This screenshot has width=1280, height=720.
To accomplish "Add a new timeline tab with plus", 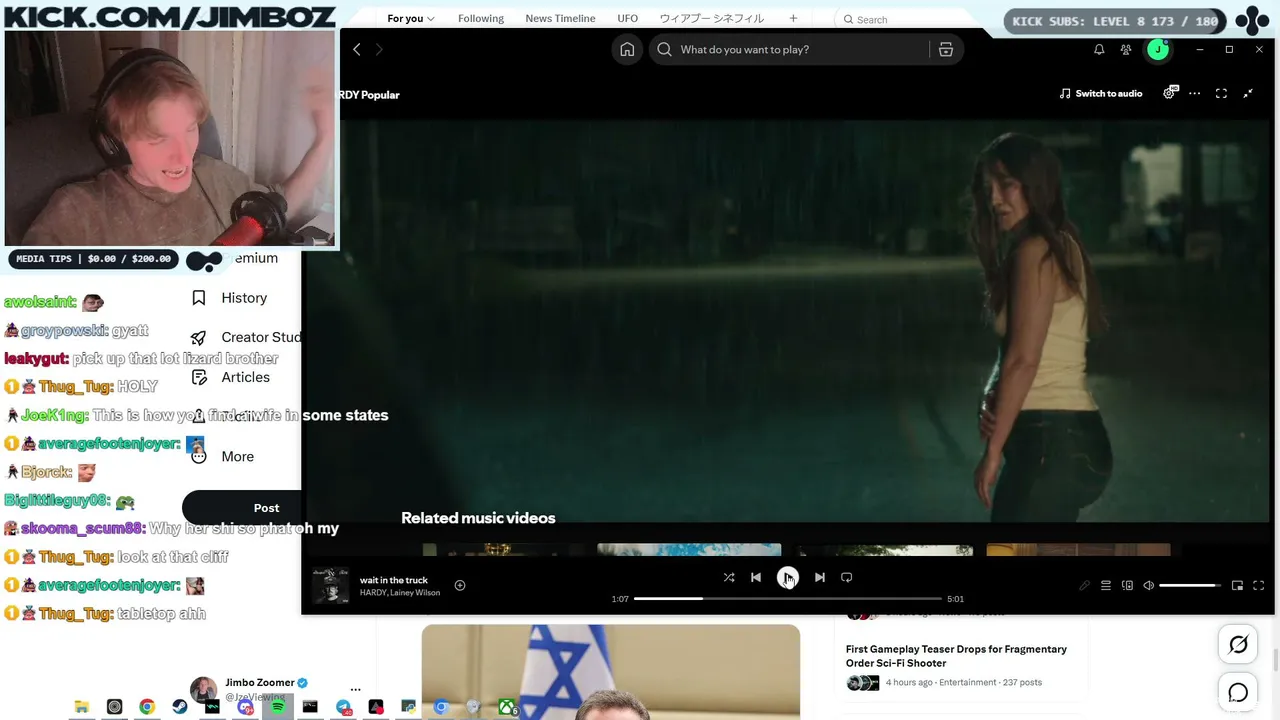I will (793, 18).
